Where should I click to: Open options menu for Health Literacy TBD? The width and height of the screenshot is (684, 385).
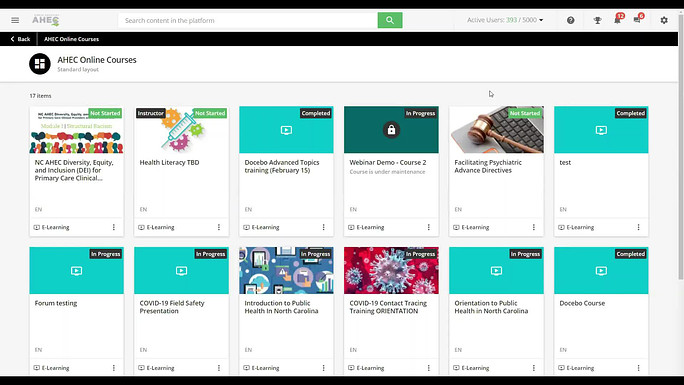(219, 227)
